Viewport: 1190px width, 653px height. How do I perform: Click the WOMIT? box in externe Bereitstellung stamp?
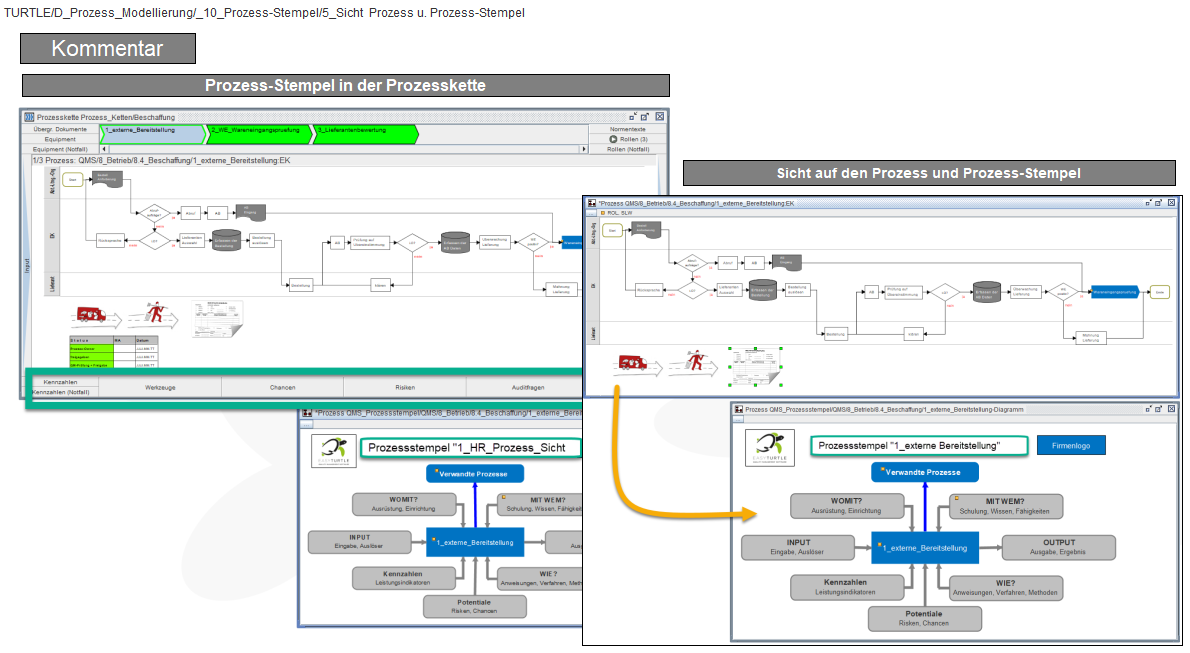(847, 506)
